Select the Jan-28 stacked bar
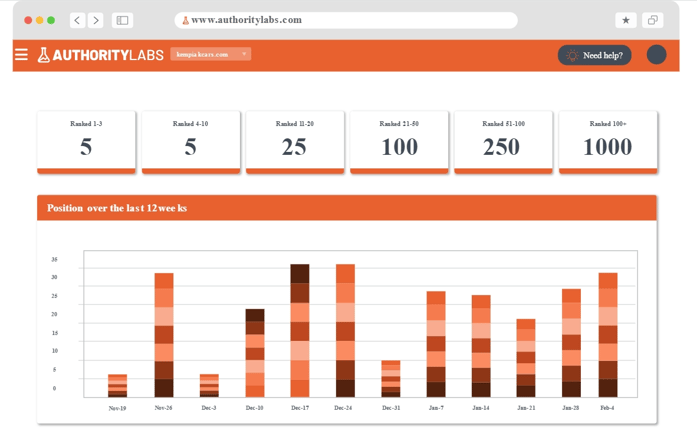 pyautogui.click(x=571, y=343)
